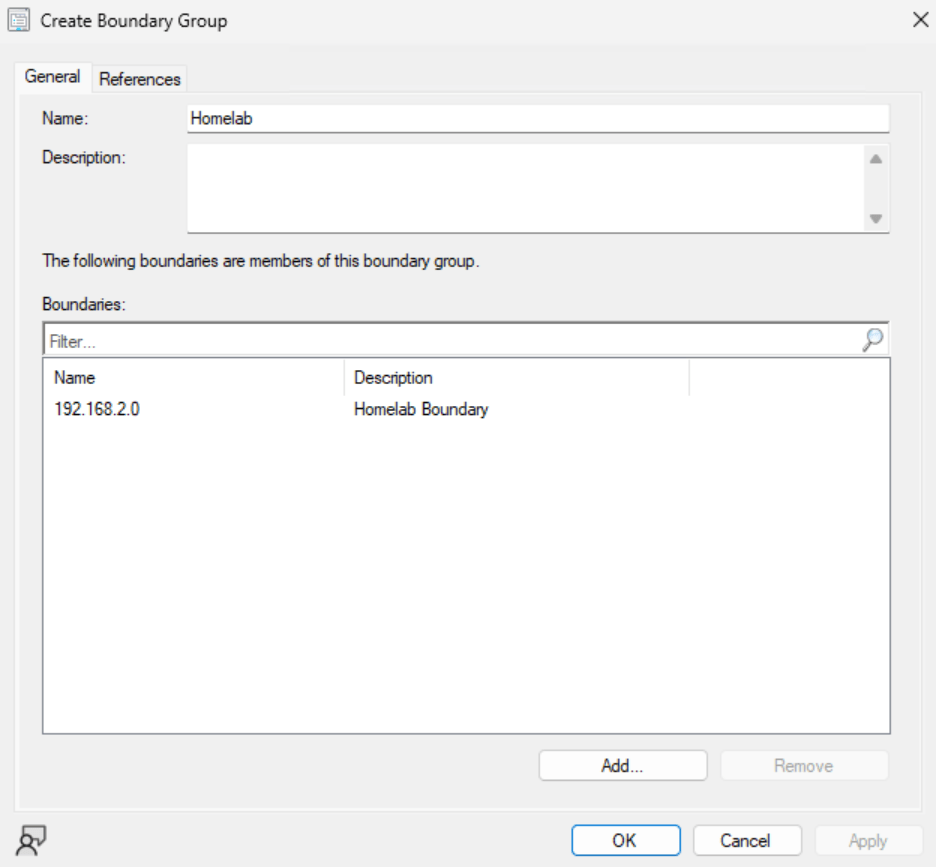Click the Homelab Boundary description text
Viewport: 936px width, 867px height.
pyautogui.click(x=421, y=408)
